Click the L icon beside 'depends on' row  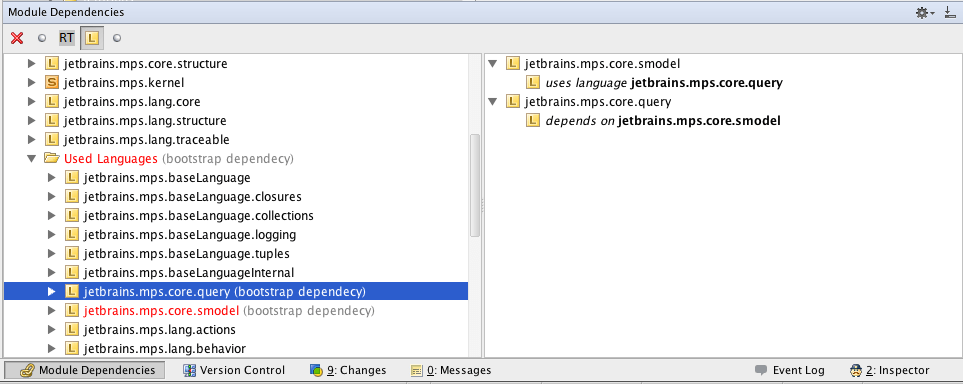pos(533,121)
